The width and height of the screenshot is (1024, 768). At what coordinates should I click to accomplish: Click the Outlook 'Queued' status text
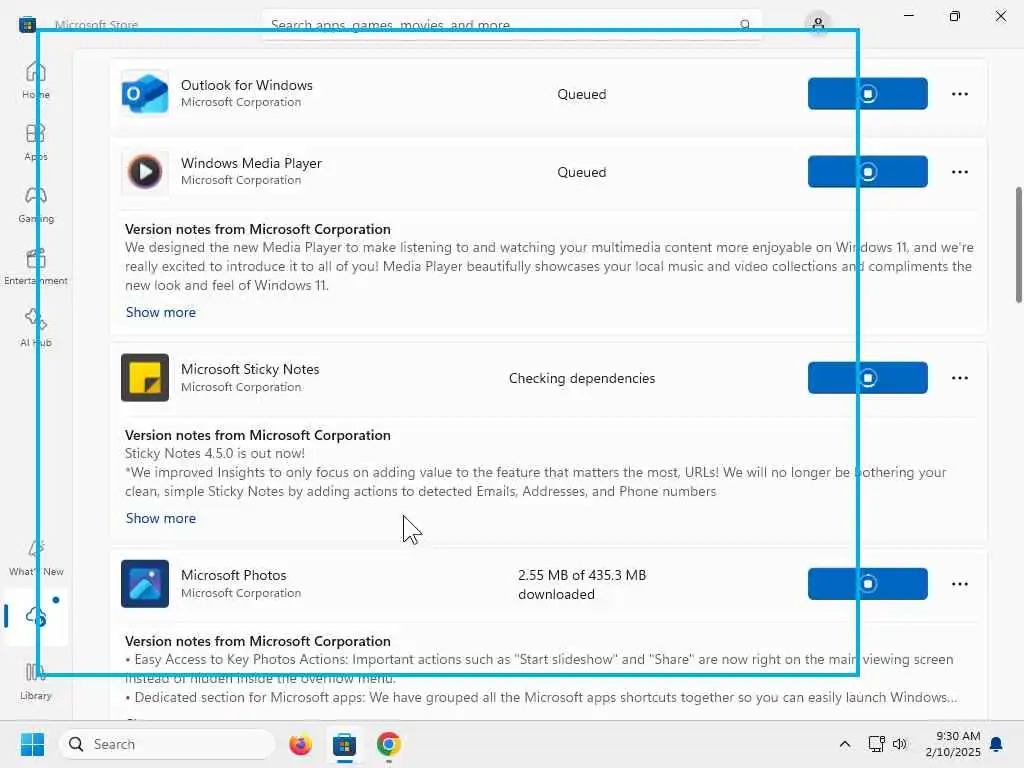pos(582,94)
